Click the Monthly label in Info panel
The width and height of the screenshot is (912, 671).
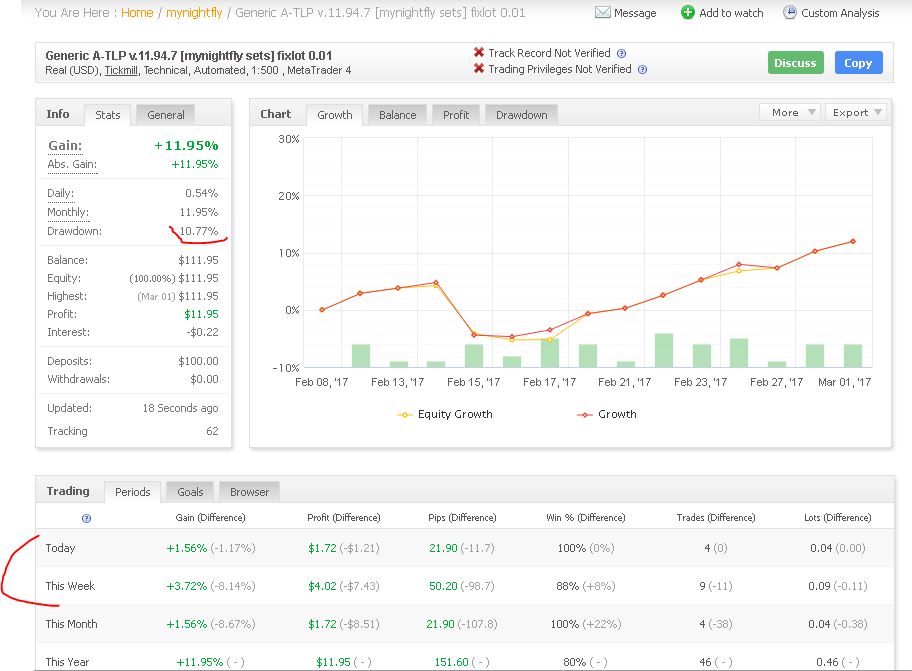pyautogui.click(x=68, y=212)
